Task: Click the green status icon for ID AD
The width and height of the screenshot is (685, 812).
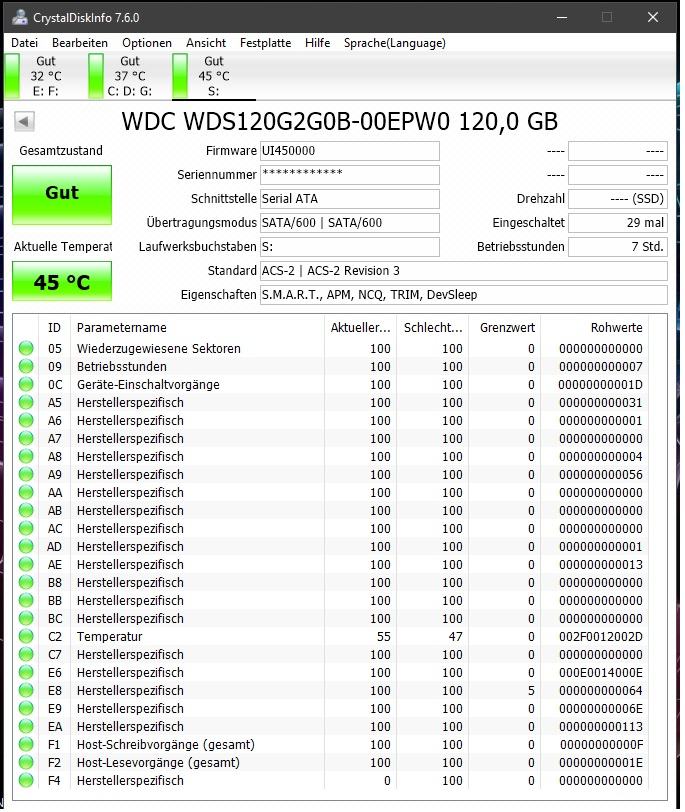Action: coord(26,546)
